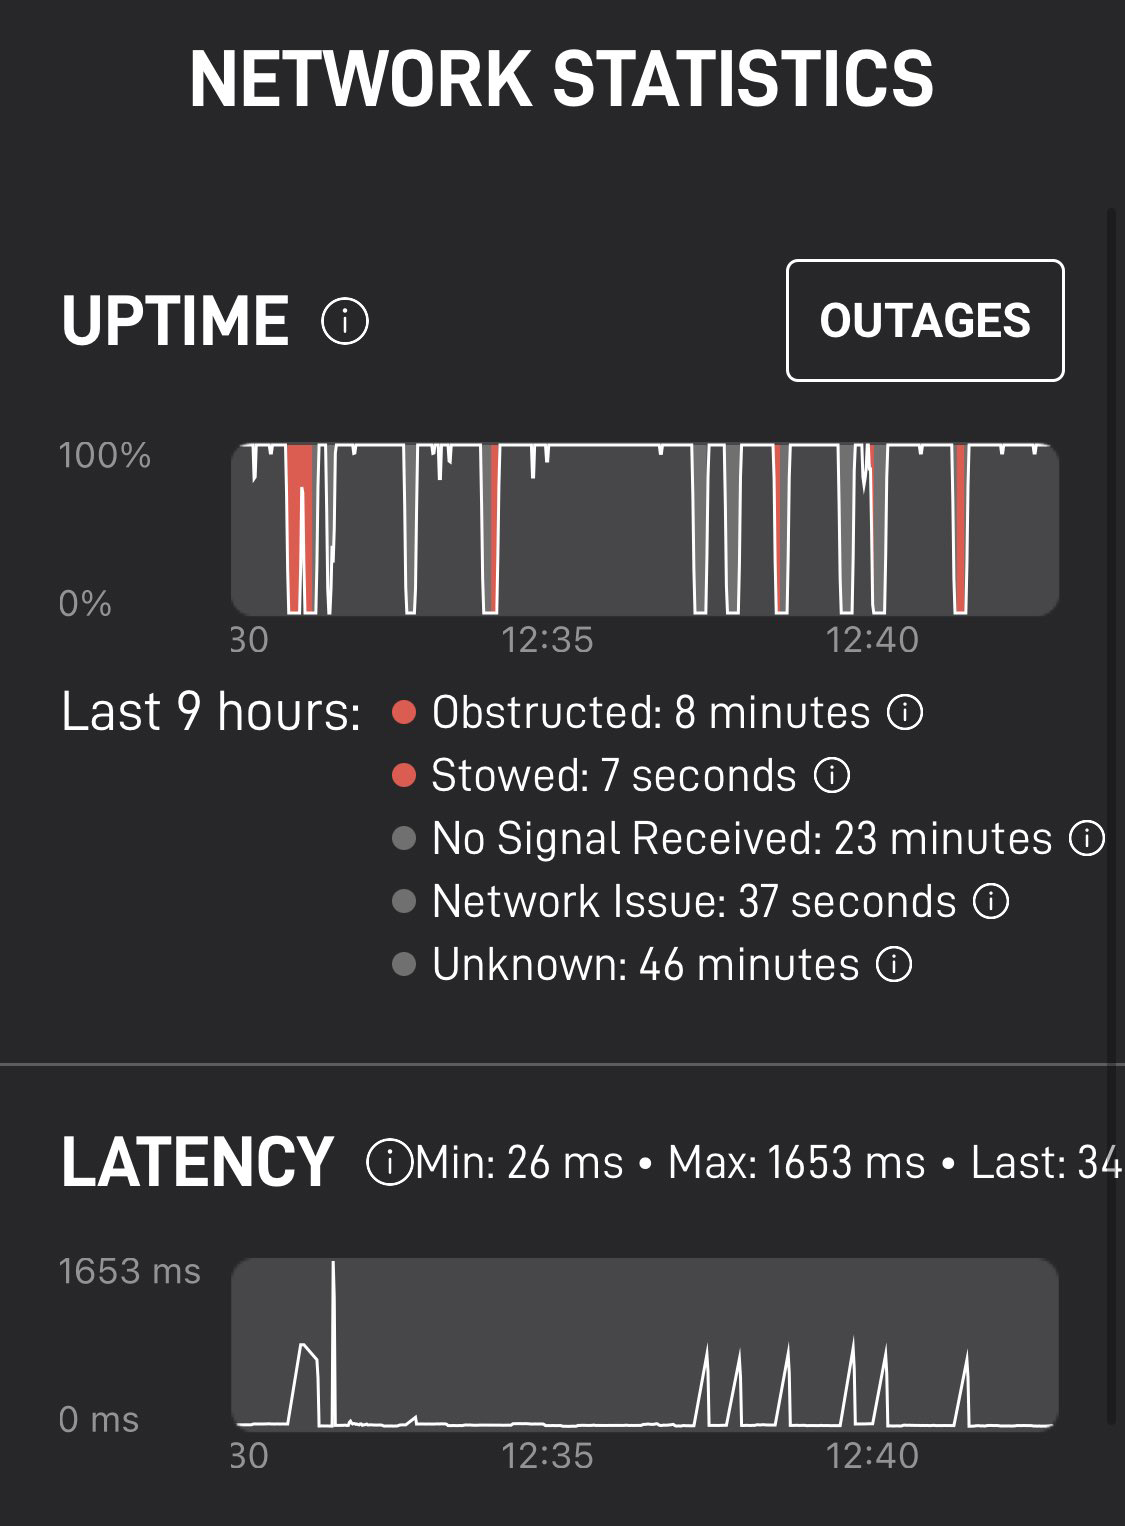Select the "Min: 26 ms" latency text
The image size is (1125, 1526).
519,1163
